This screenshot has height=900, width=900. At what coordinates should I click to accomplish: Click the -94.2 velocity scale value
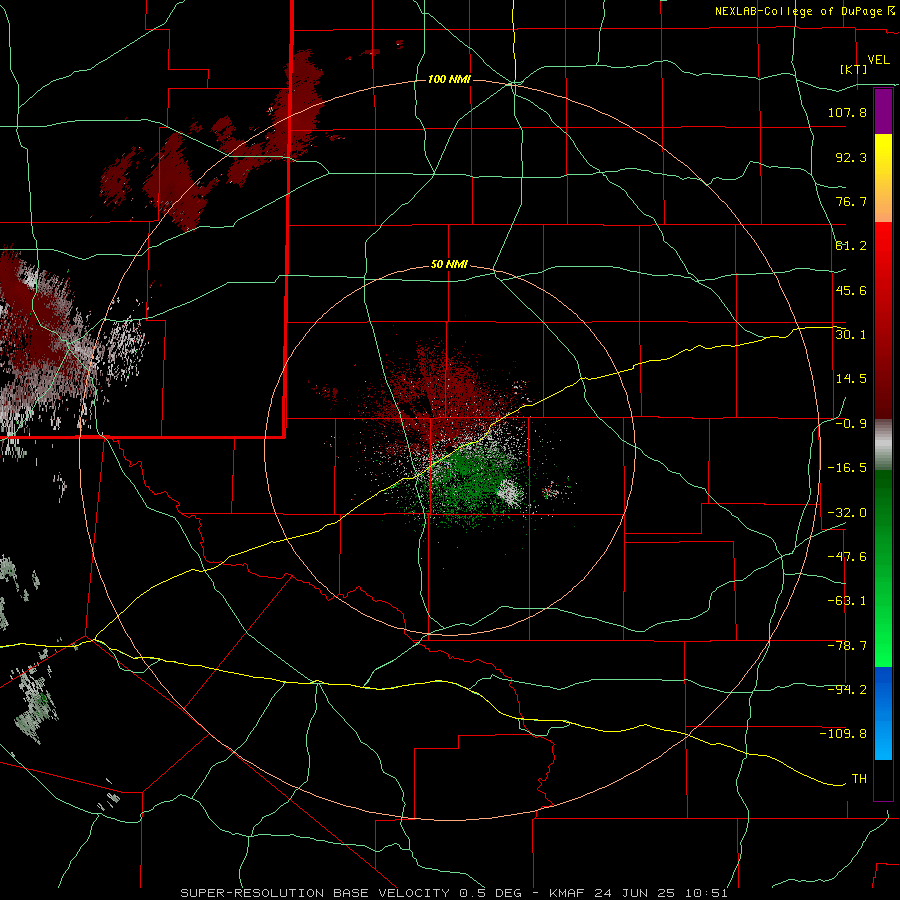(847, 689)
